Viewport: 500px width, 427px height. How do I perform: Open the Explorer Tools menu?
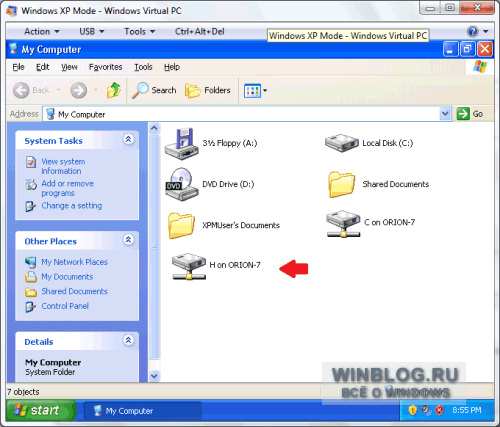pyautogui.click(x=143, y=67)
